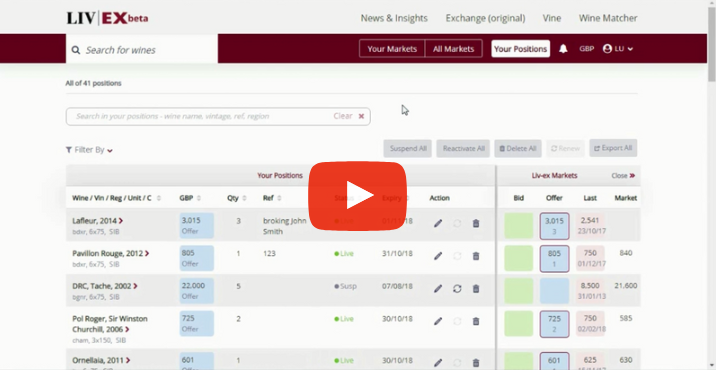Open the Vine menu item
This screenshot has height=371, width=716.
552,18
